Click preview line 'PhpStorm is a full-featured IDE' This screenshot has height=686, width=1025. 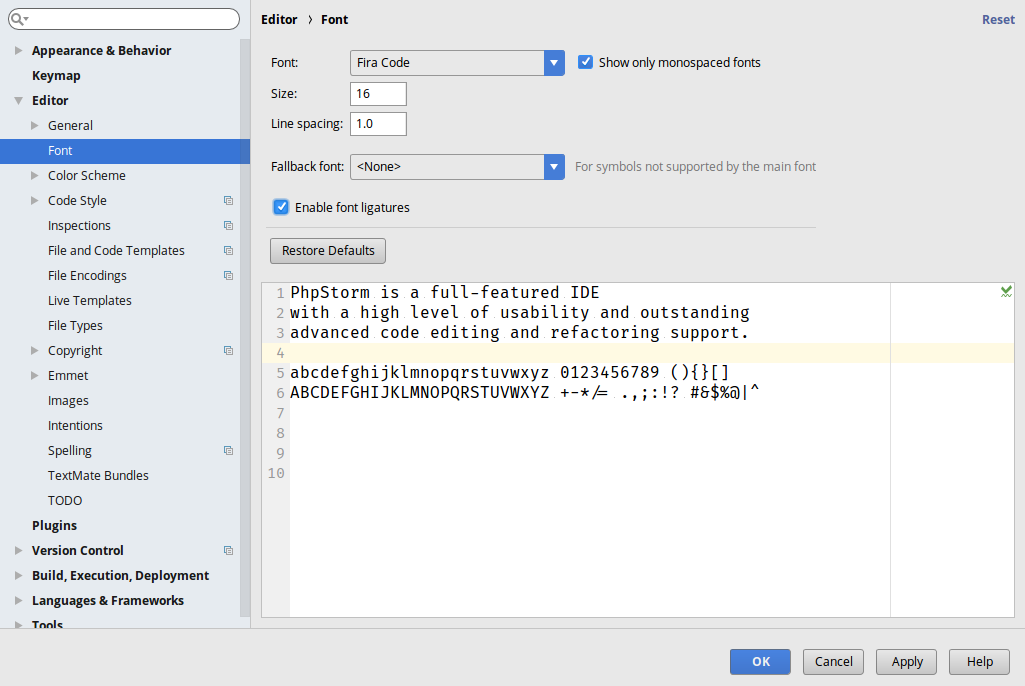[x=445, y=292]
